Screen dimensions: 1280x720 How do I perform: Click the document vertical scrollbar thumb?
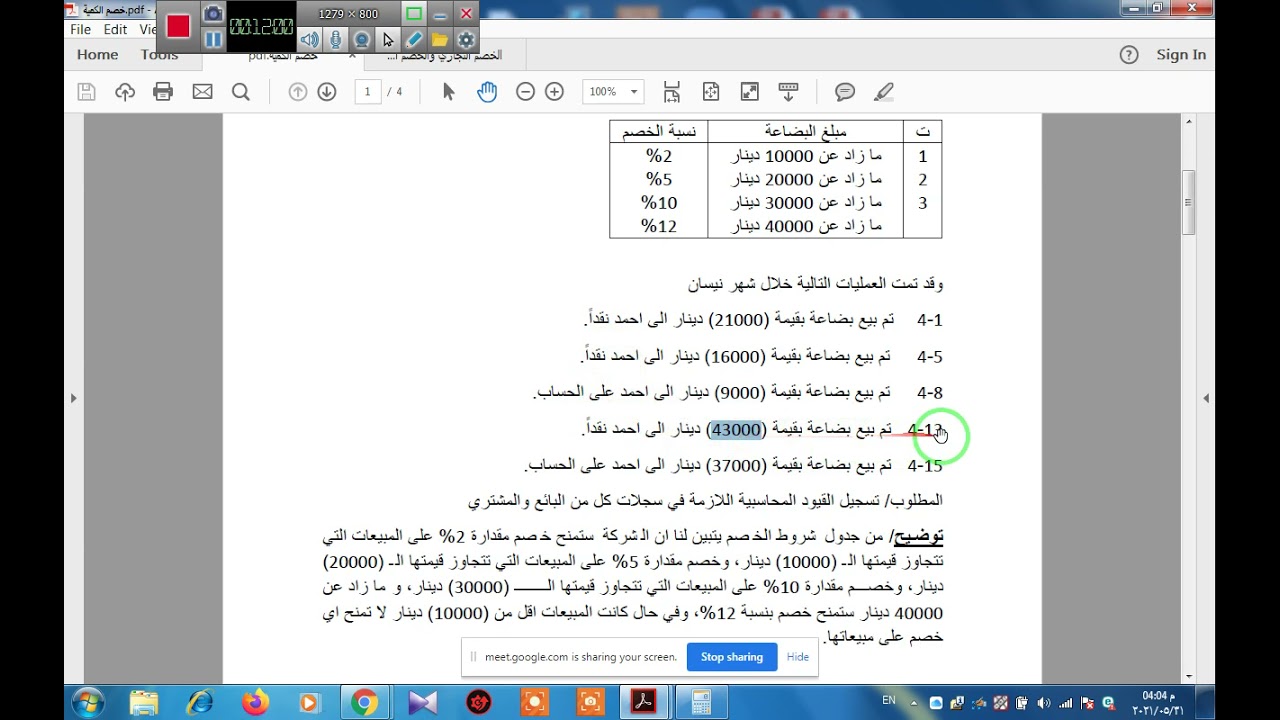tap(1188, 203)
